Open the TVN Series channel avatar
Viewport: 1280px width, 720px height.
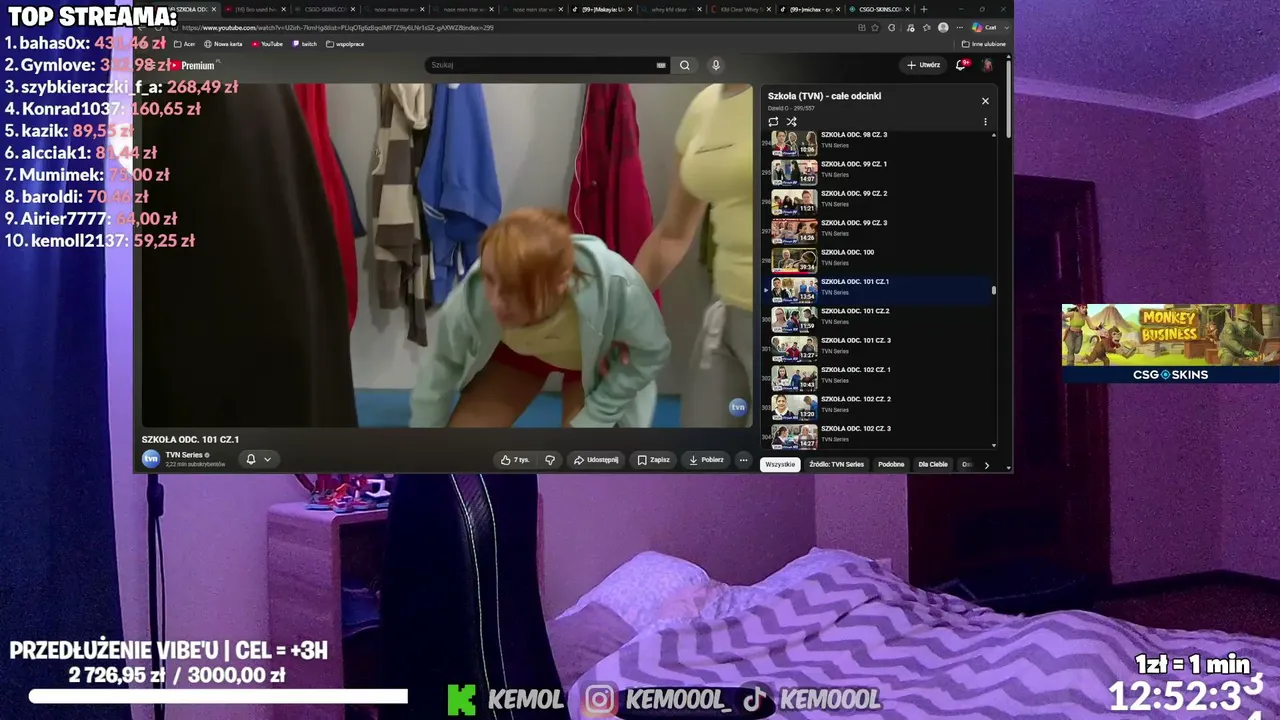point(151,459)
